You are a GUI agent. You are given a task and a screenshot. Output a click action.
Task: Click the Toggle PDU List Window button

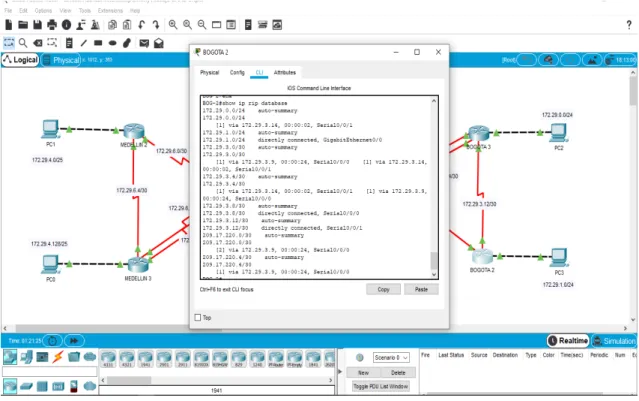click(x=381, y=386)
